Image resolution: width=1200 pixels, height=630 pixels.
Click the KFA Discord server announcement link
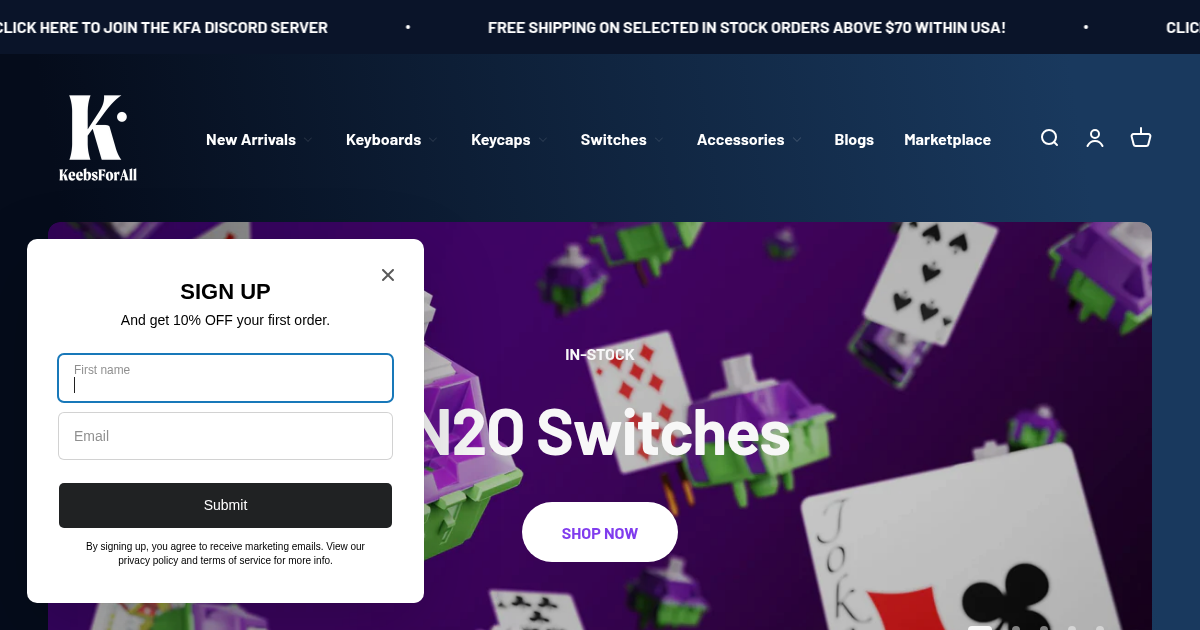[x=164, y=27]
